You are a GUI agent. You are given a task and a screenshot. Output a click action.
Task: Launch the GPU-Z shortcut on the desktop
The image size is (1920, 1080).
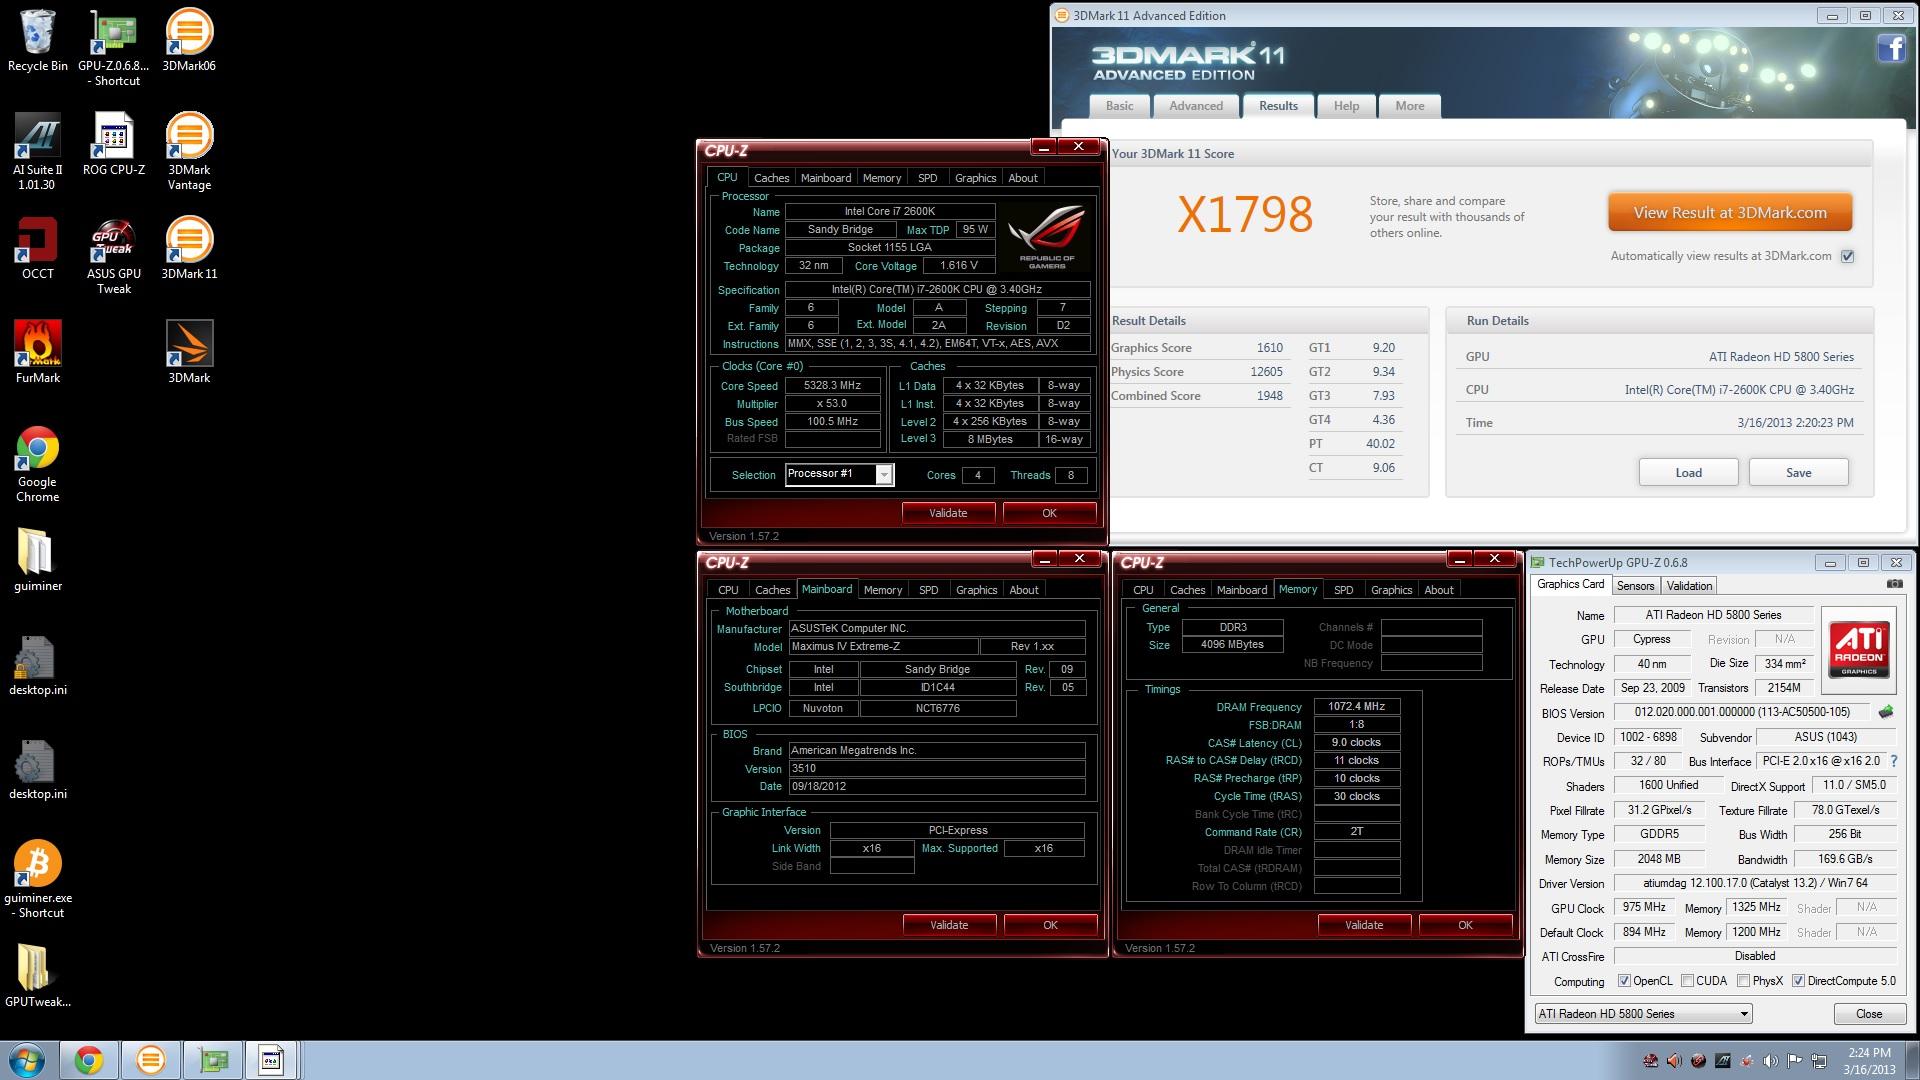coord(113,47)
